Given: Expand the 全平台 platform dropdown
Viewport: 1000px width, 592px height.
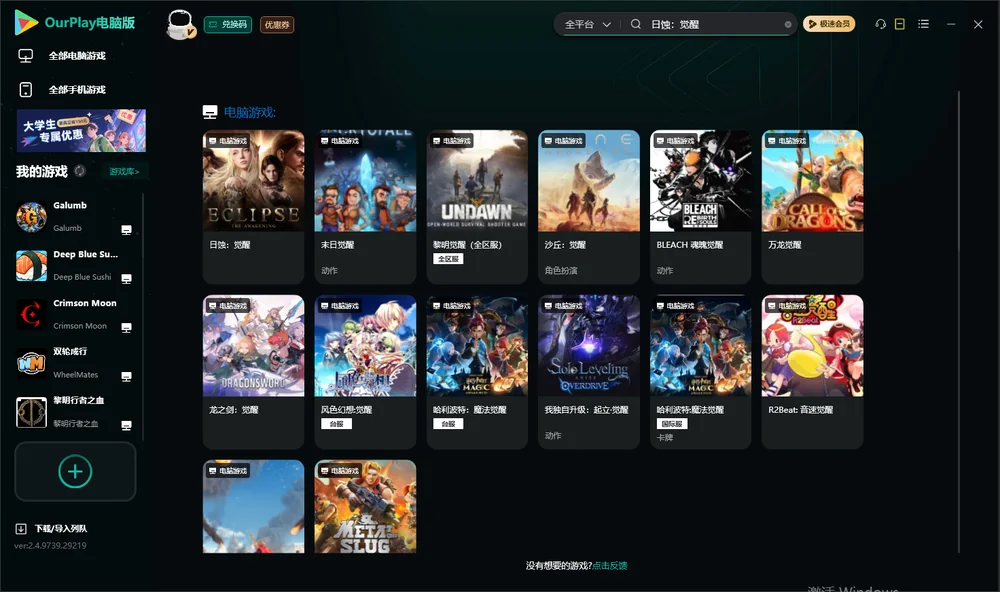Looking at the screenshot, I should [587, 24].
